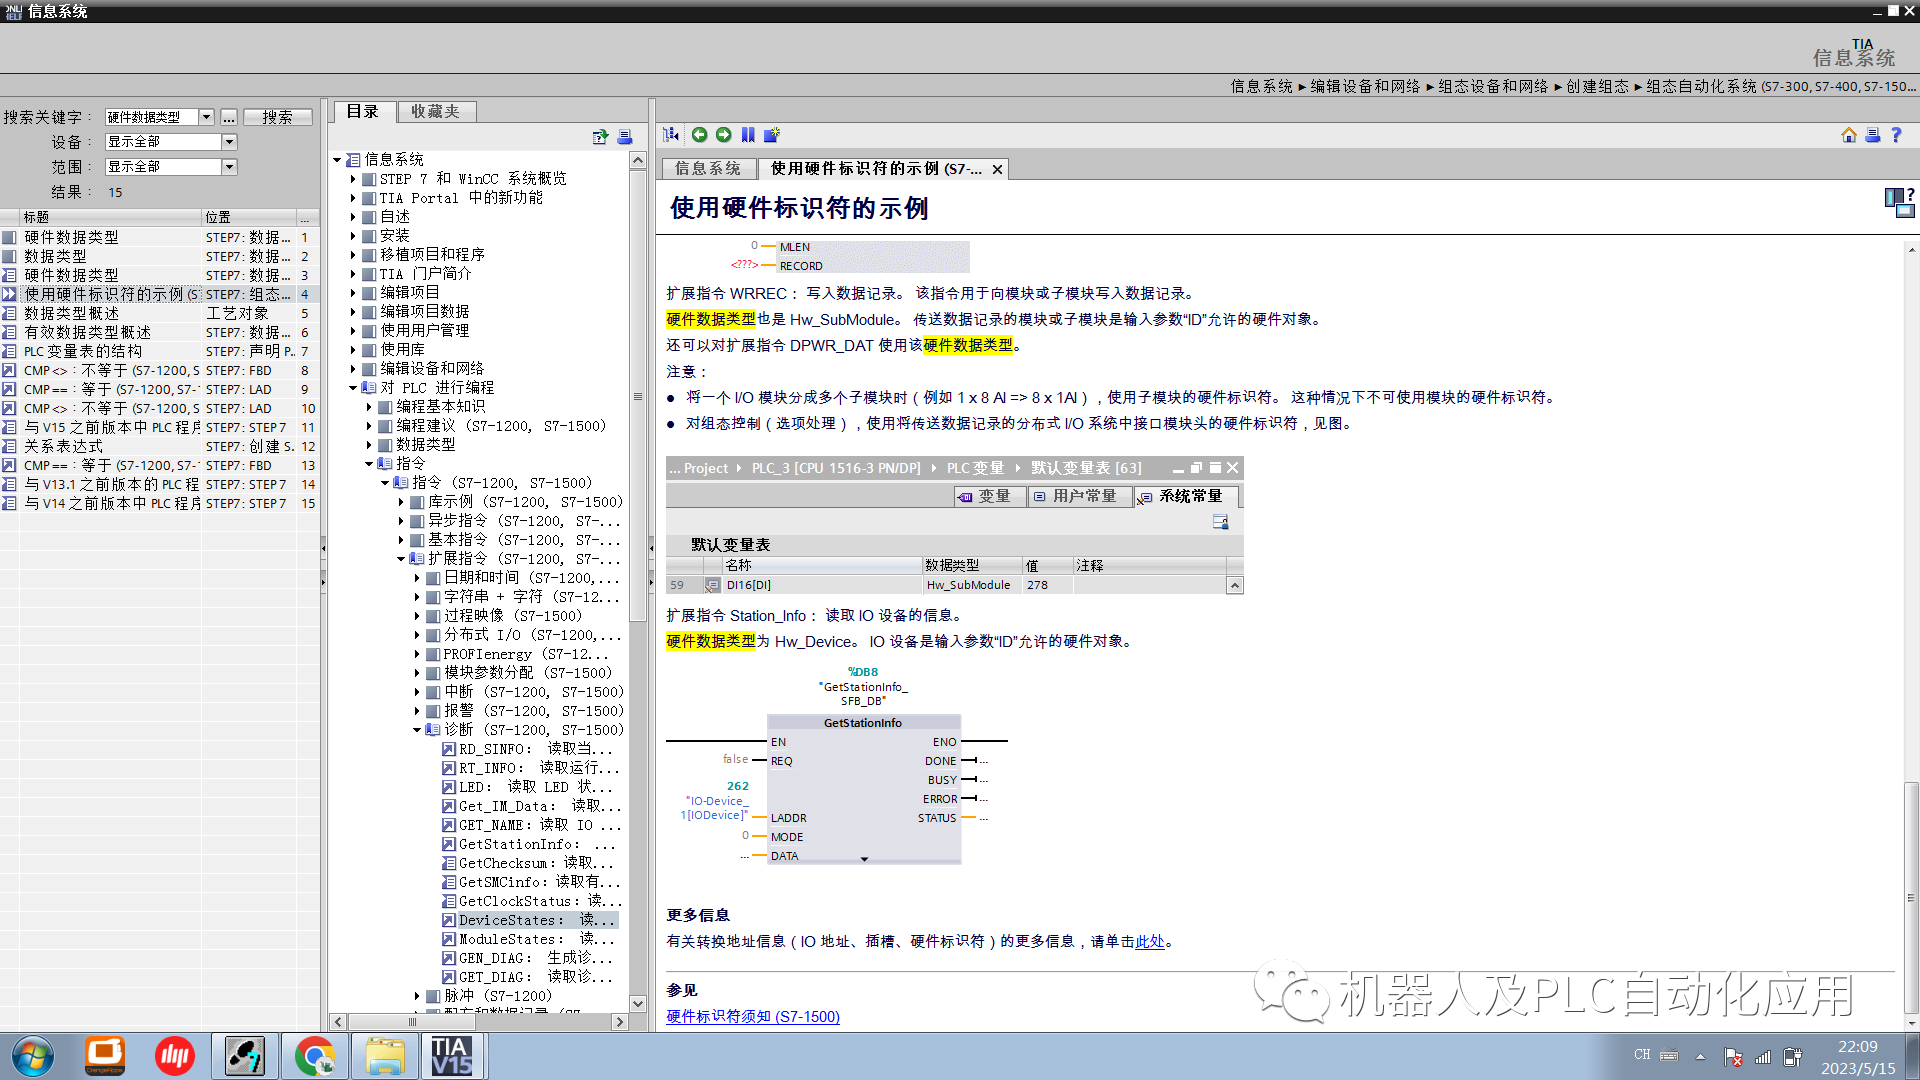Click 信息系统 in the breadcrumb path
Viewport: 1920px width, 1080px height.
1261,86
